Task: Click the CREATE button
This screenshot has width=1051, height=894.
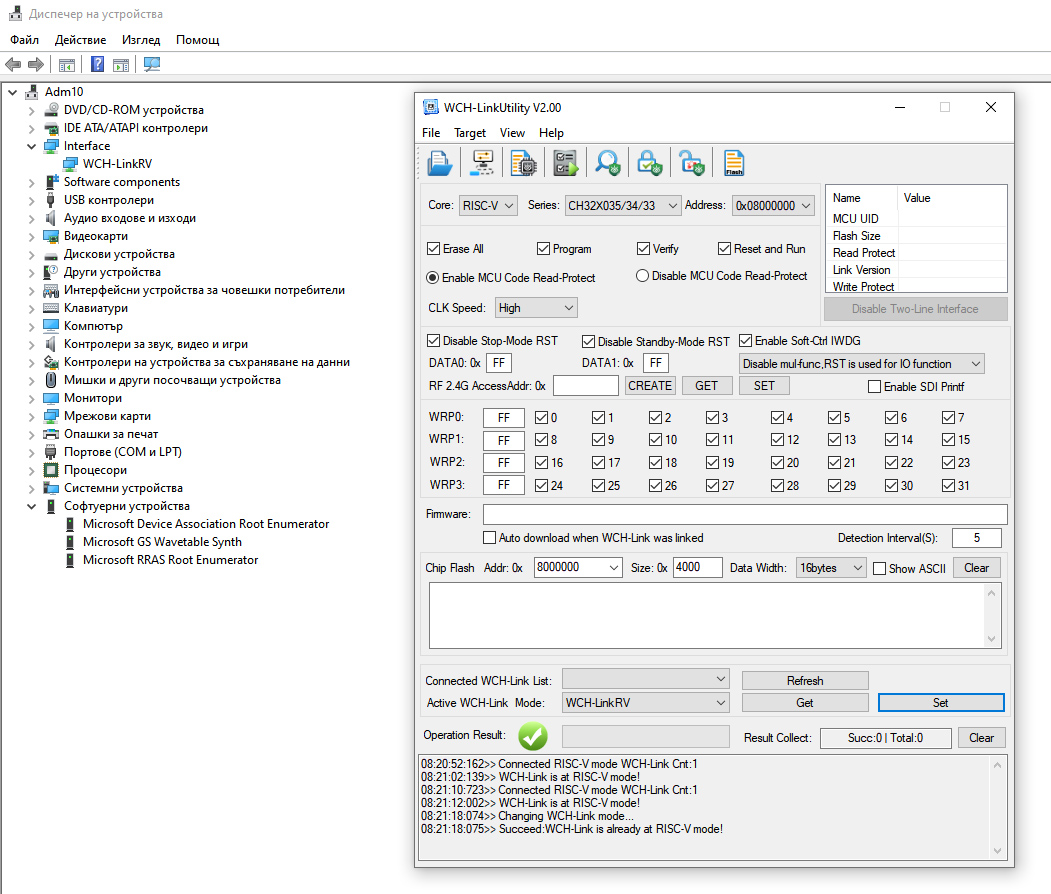Action: click(x=650, y=385)
